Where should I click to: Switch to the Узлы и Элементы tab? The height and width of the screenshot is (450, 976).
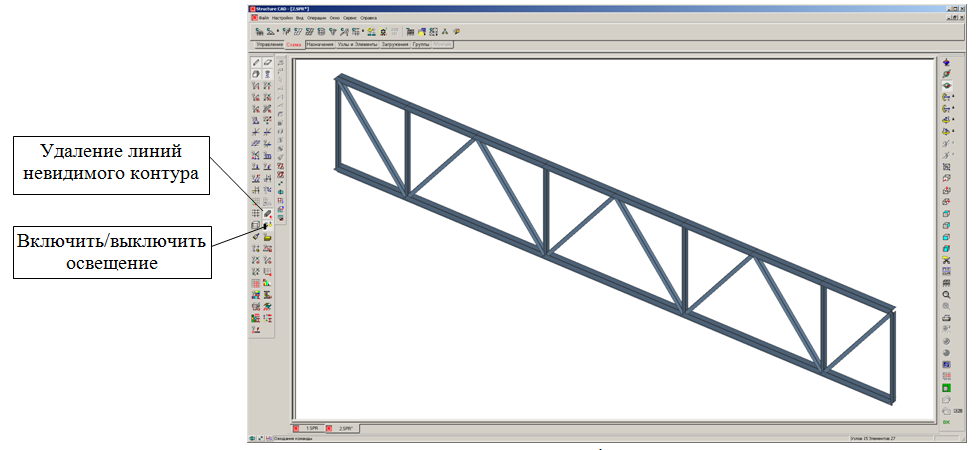click(357, 45)
